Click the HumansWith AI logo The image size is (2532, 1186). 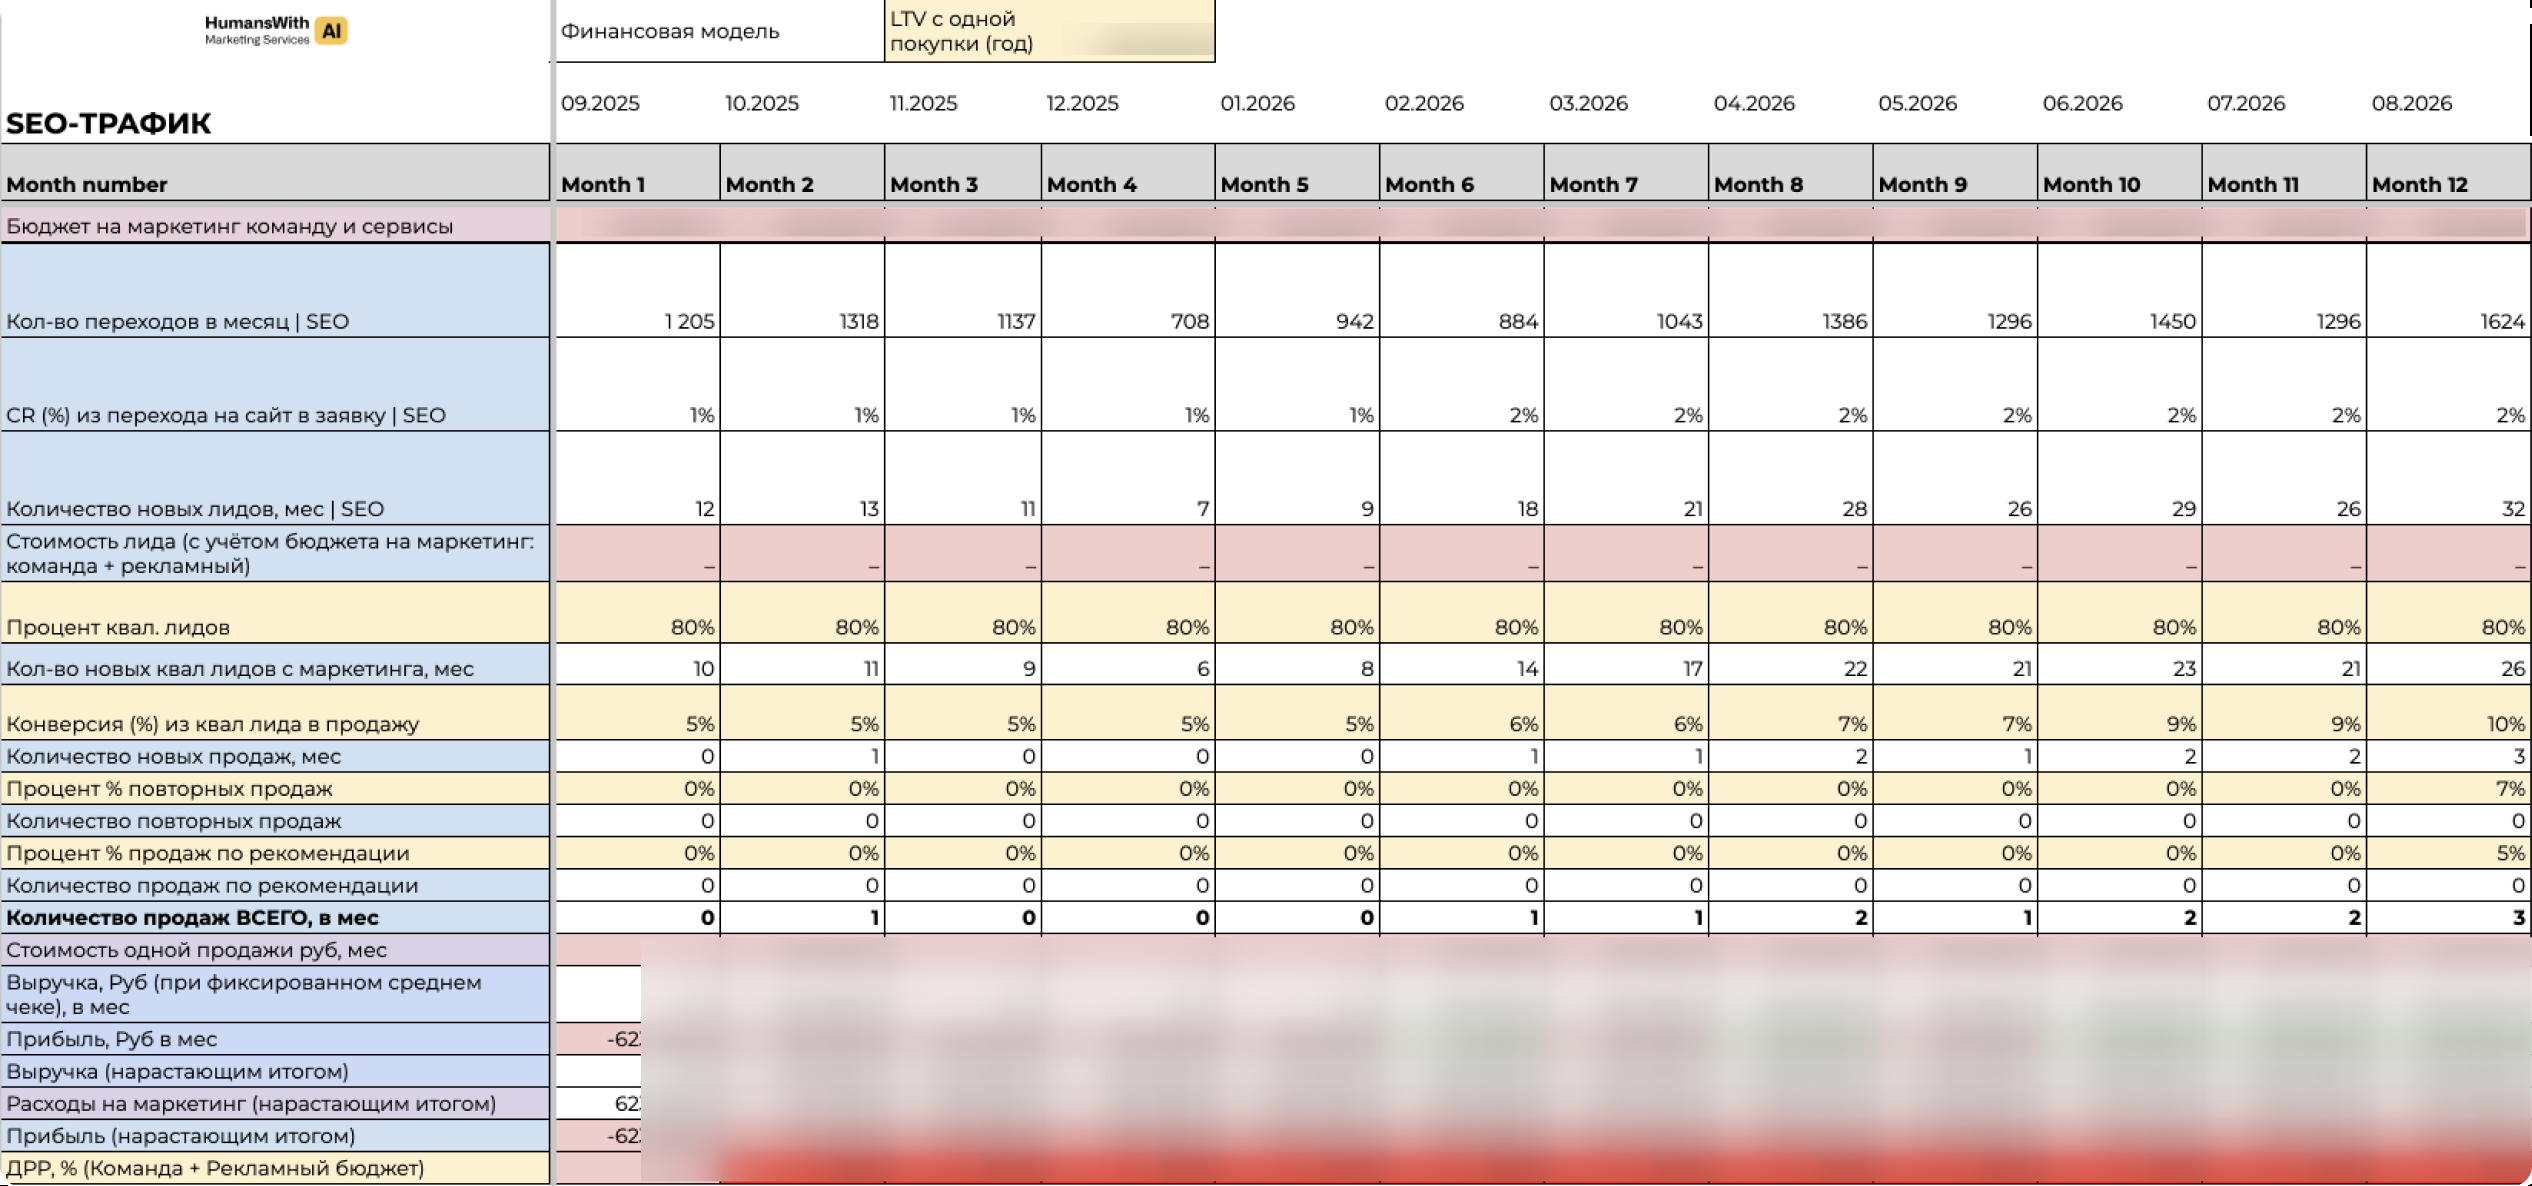(275, 31)
